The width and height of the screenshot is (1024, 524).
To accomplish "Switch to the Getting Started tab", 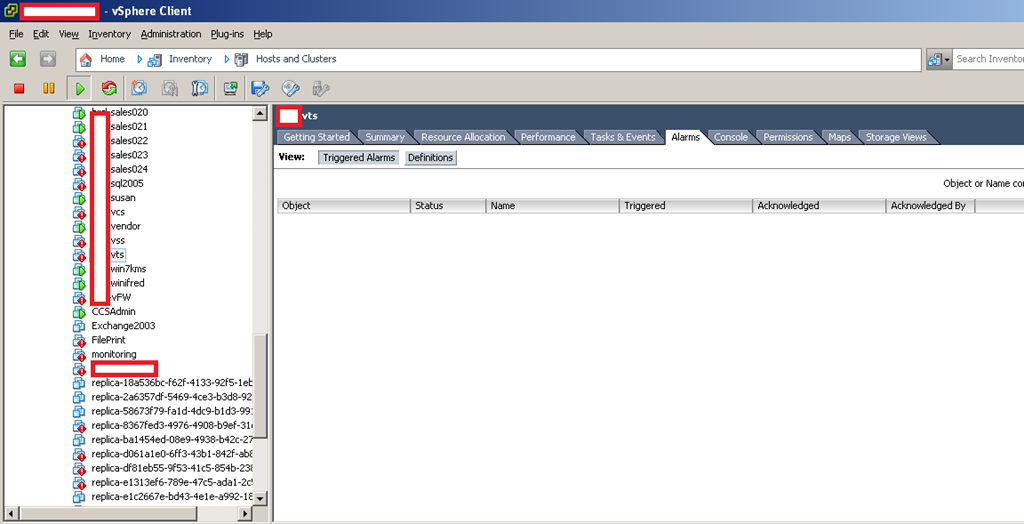I will coord(316,137).
